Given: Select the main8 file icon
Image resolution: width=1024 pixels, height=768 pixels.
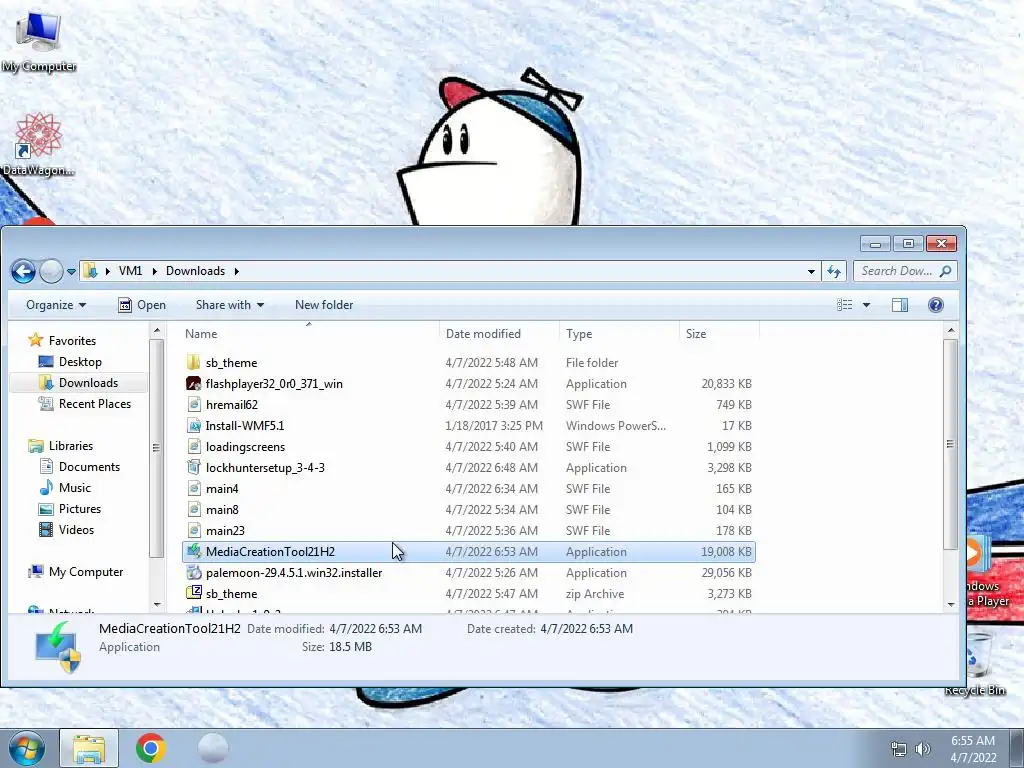Looking at the screenshot, I should click(193, 509).
